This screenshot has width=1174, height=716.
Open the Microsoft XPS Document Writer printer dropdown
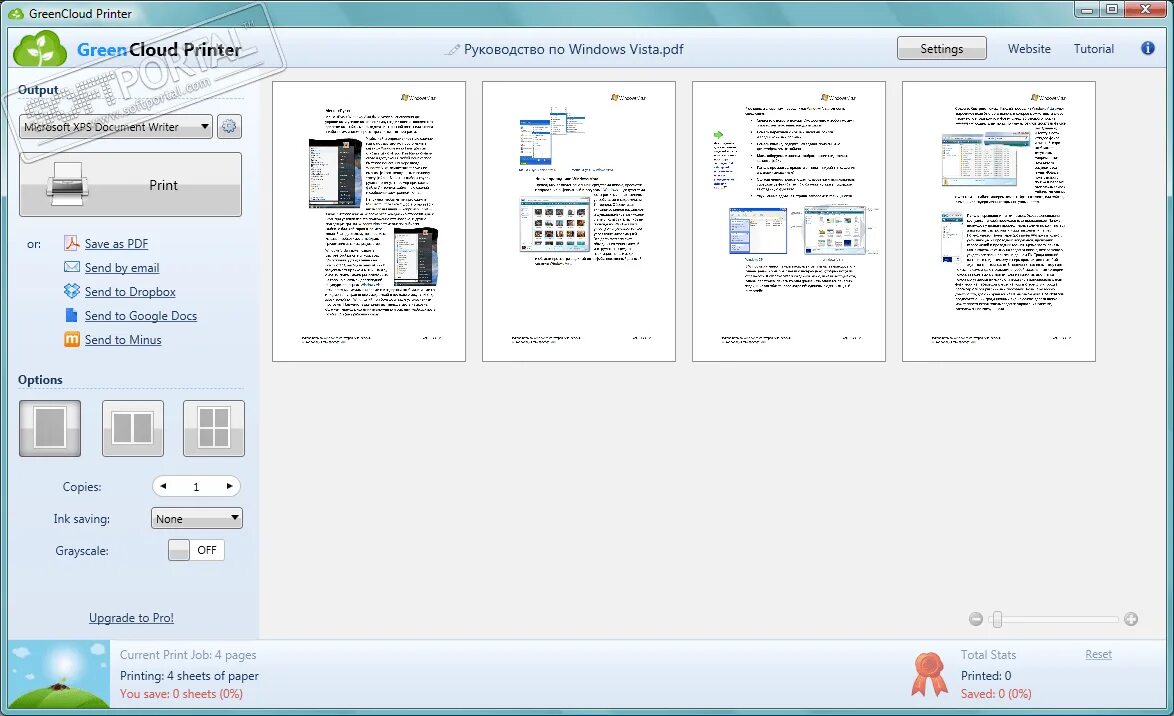click(116, 127)
